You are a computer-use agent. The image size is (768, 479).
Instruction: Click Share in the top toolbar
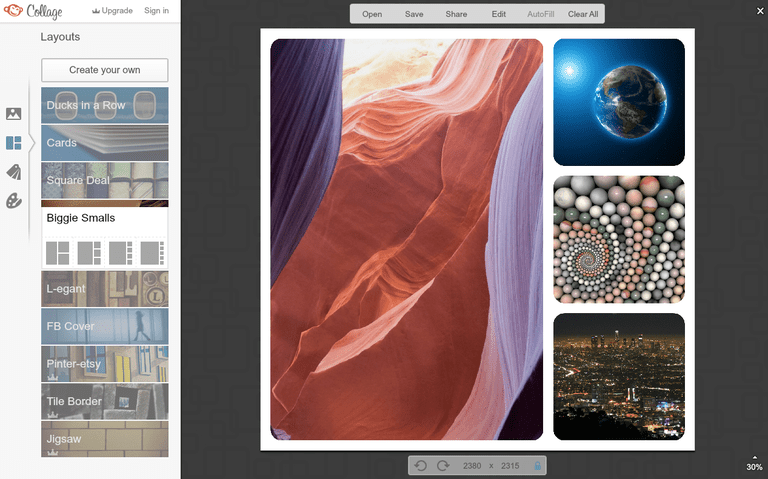coord(456,14)
